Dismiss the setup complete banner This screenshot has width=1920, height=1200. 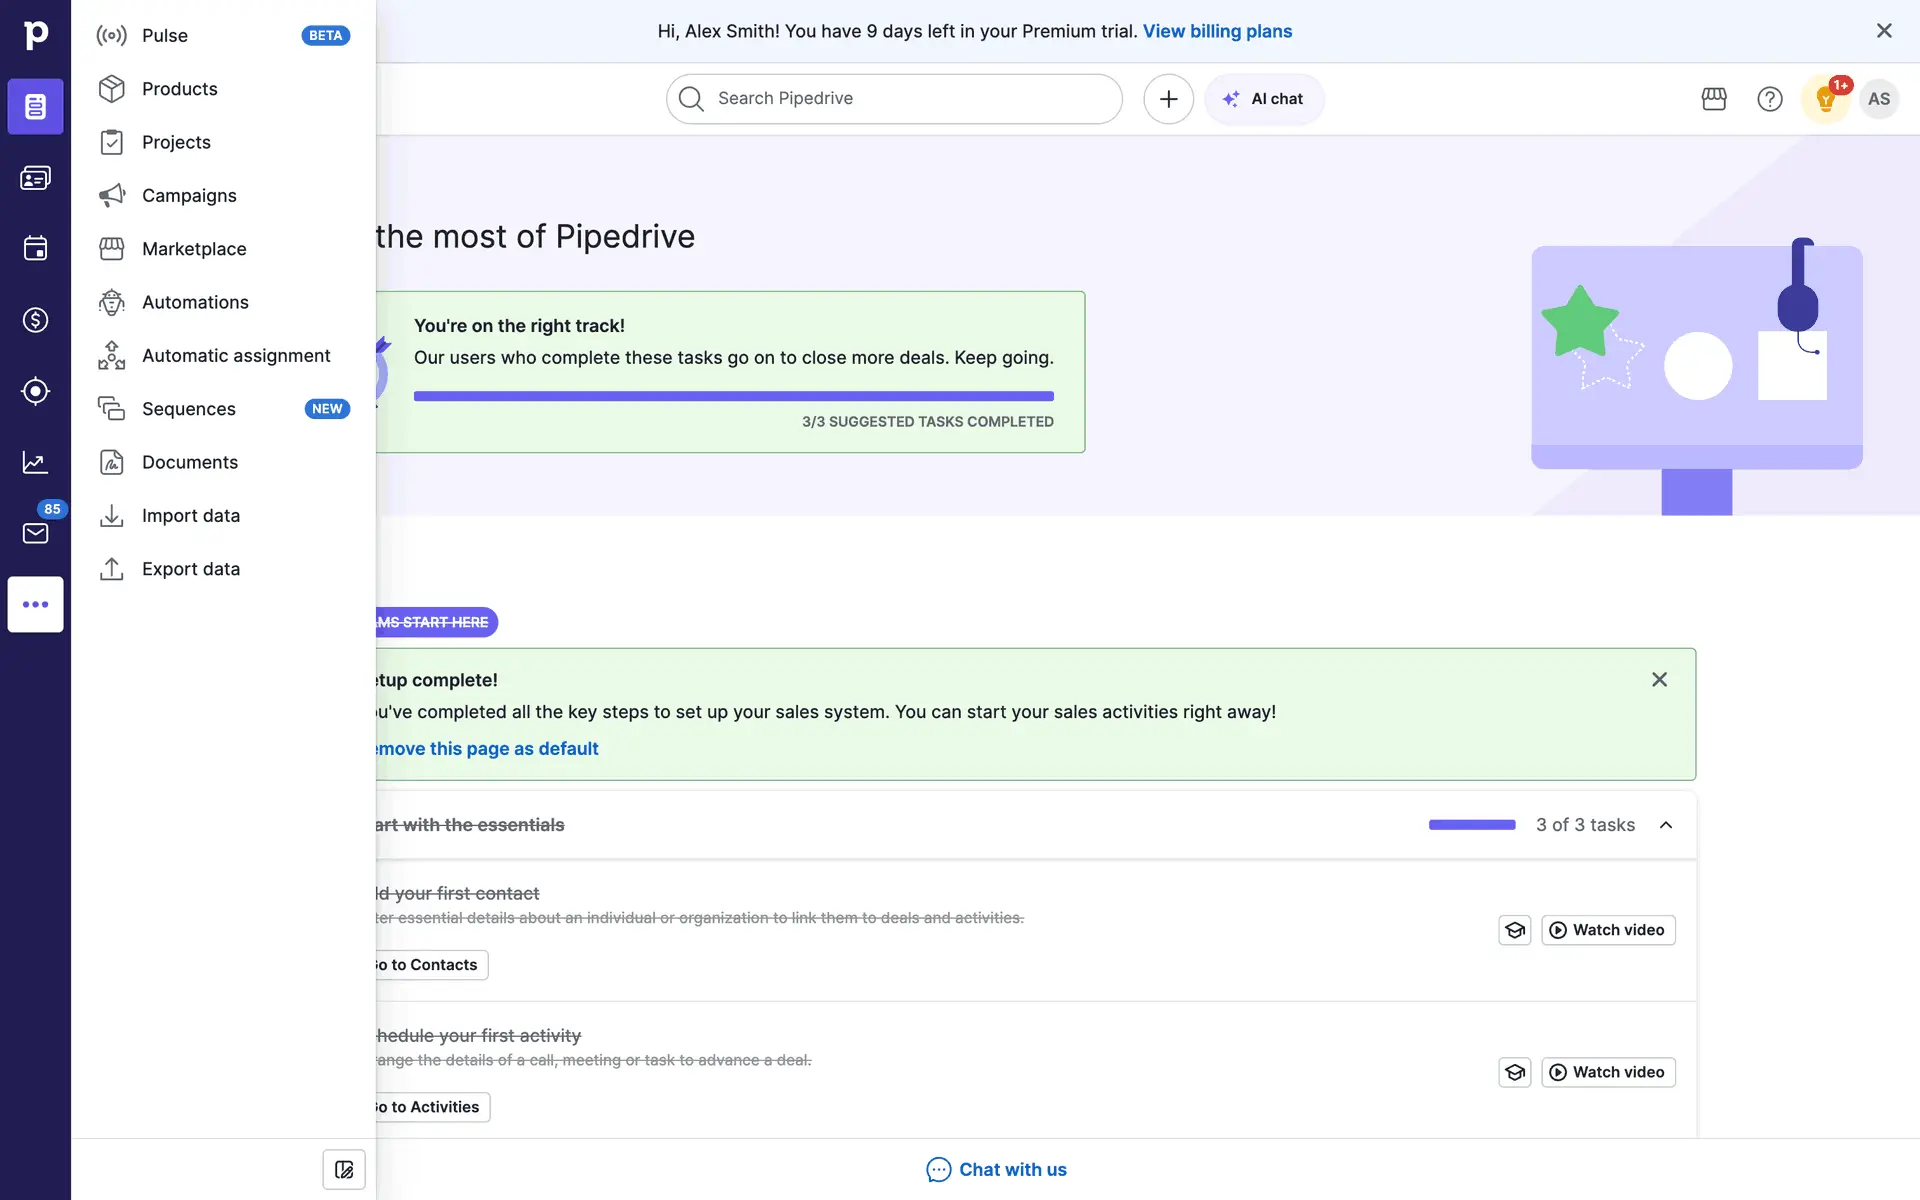1659,680
